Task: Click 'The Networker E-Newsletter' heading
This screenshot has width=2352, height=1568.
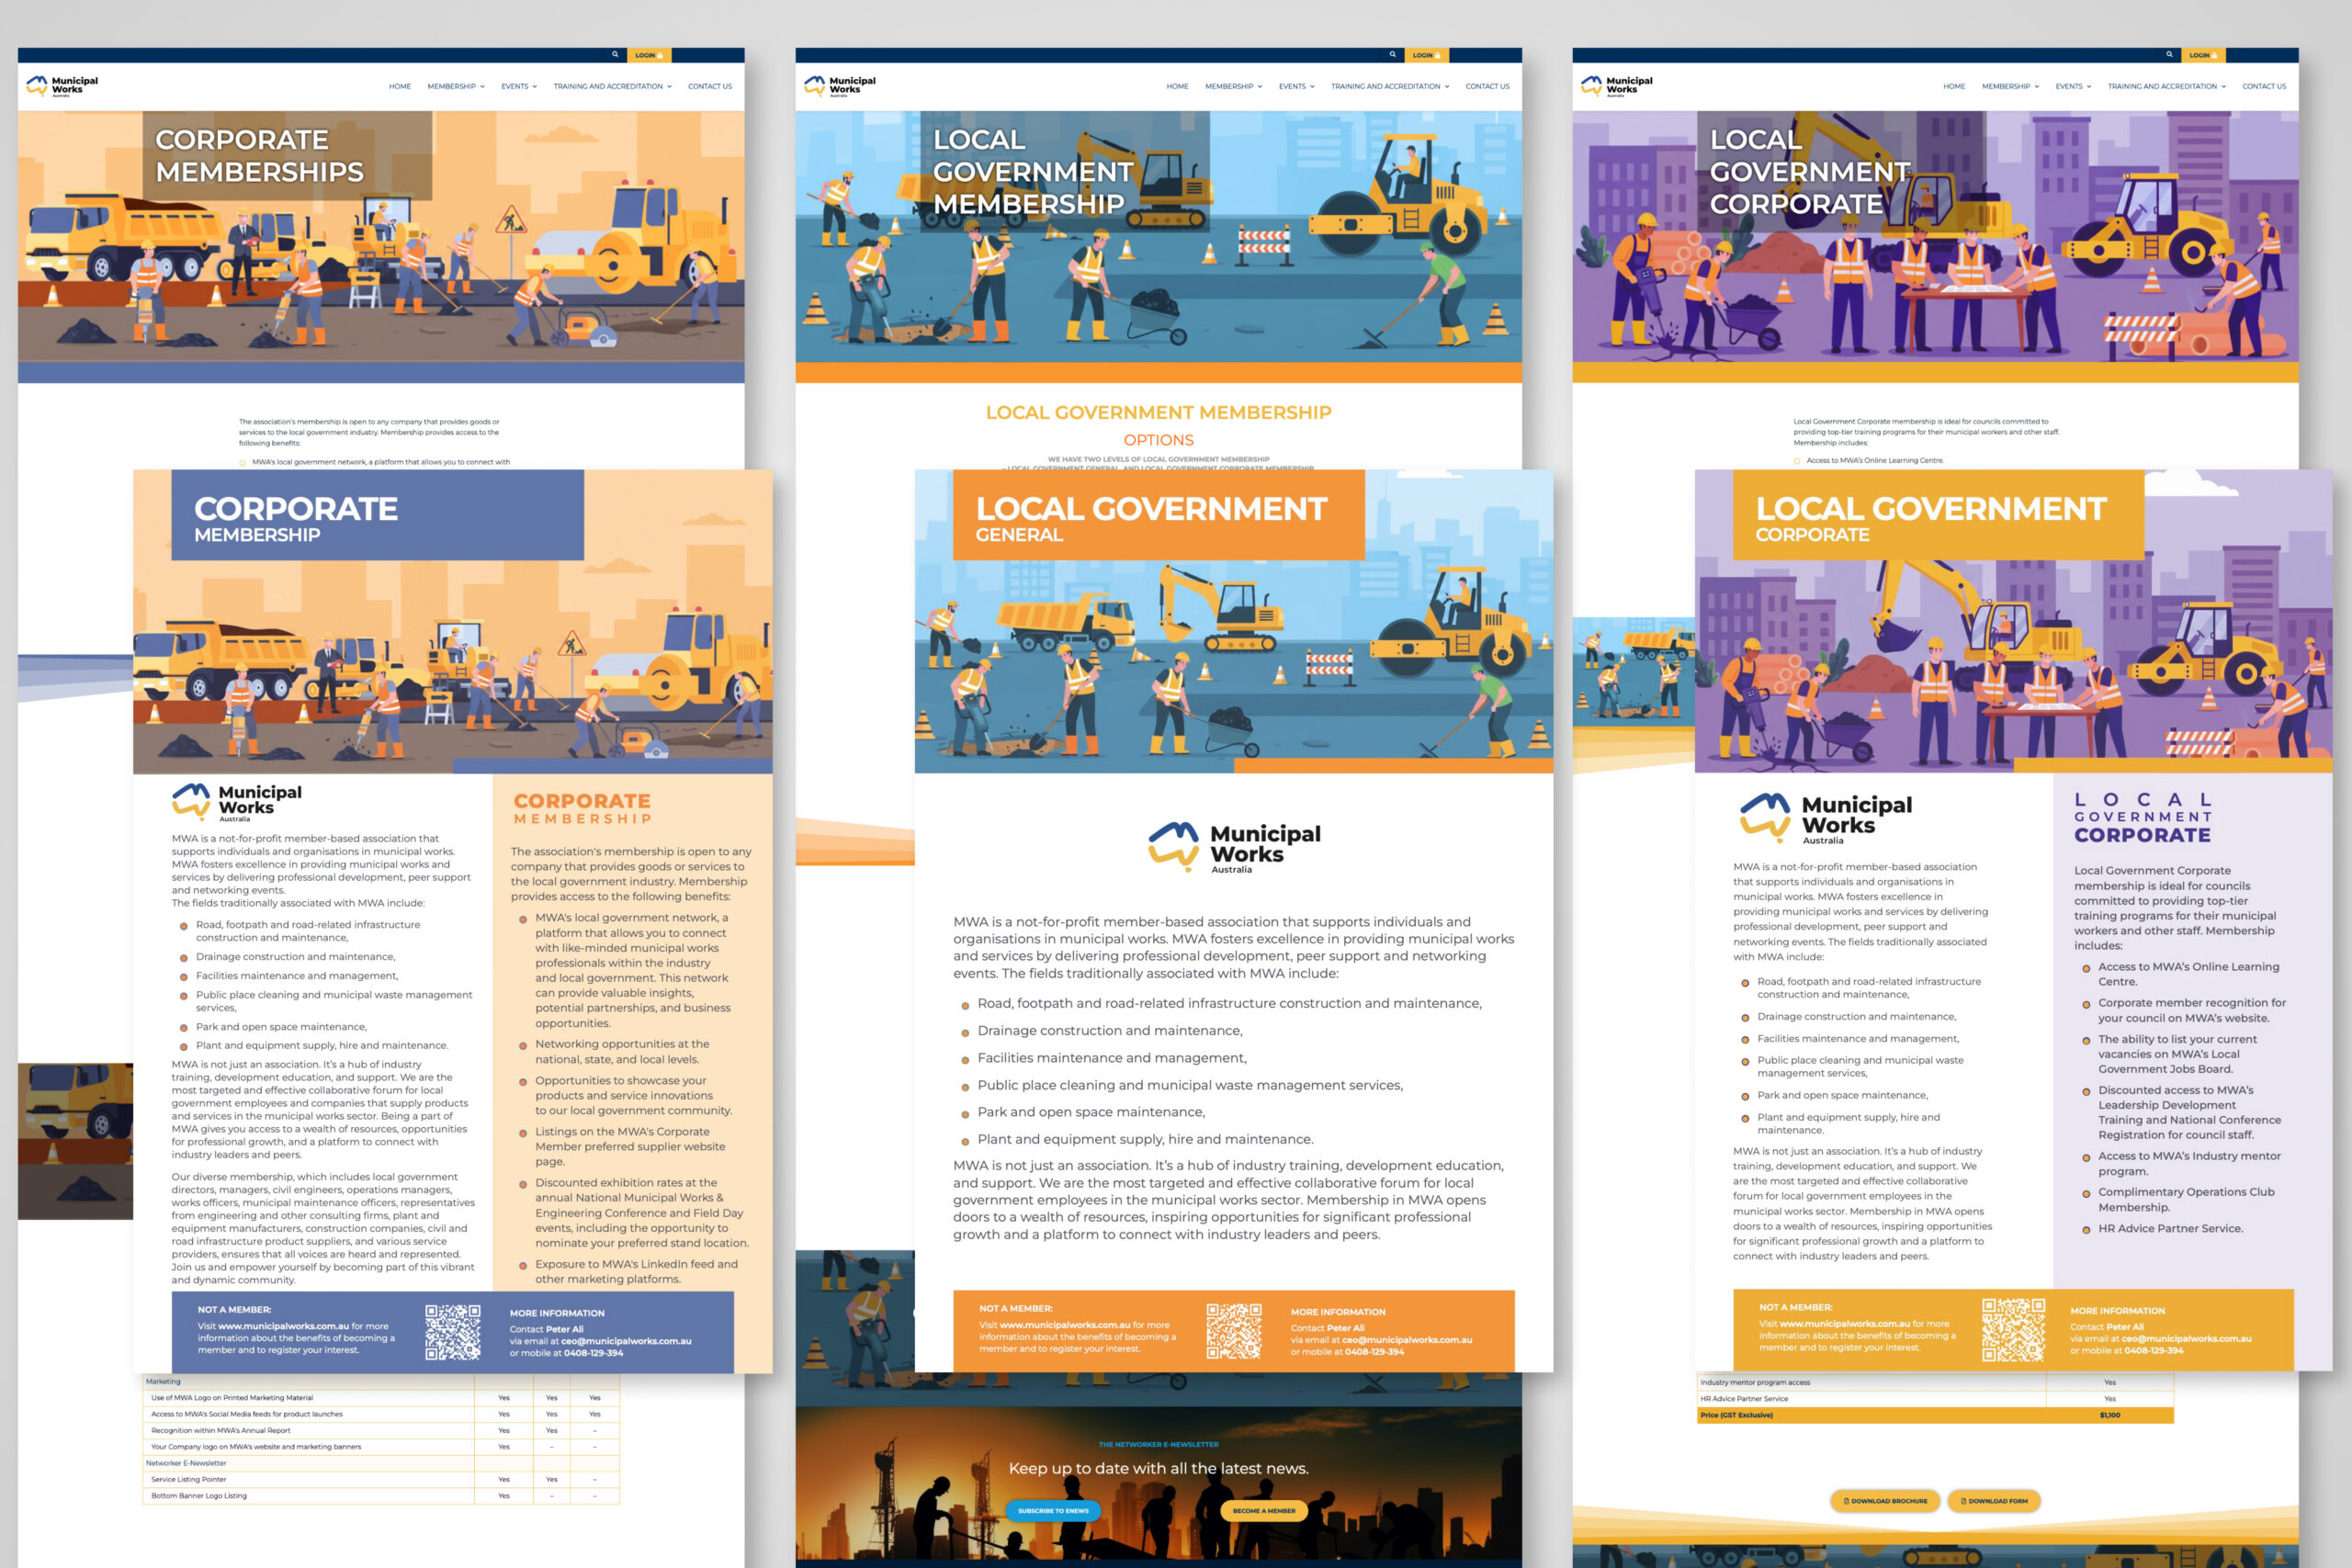Action: [x=1158, y=1444]
